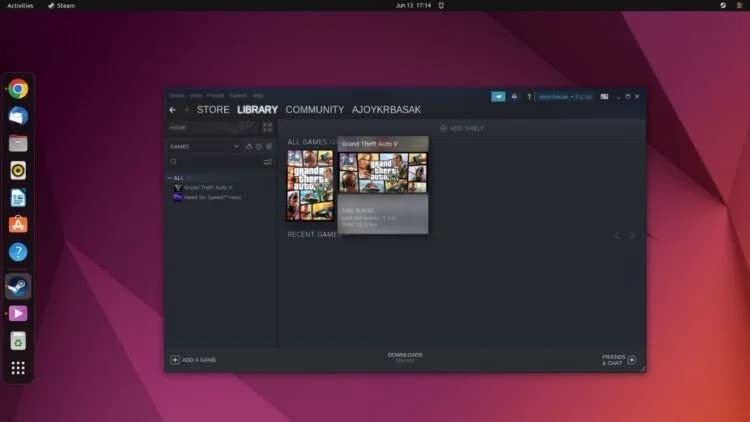
Task: Open the advanced filter sliders icon
Action: point(268,162)
